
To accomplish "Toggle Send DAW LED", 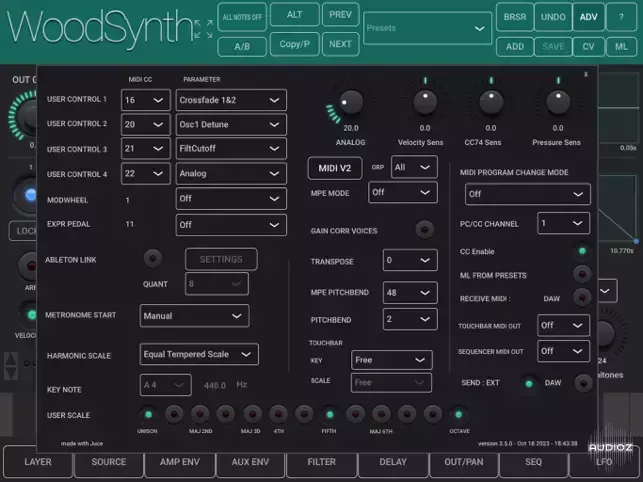I will pos(583,383).
